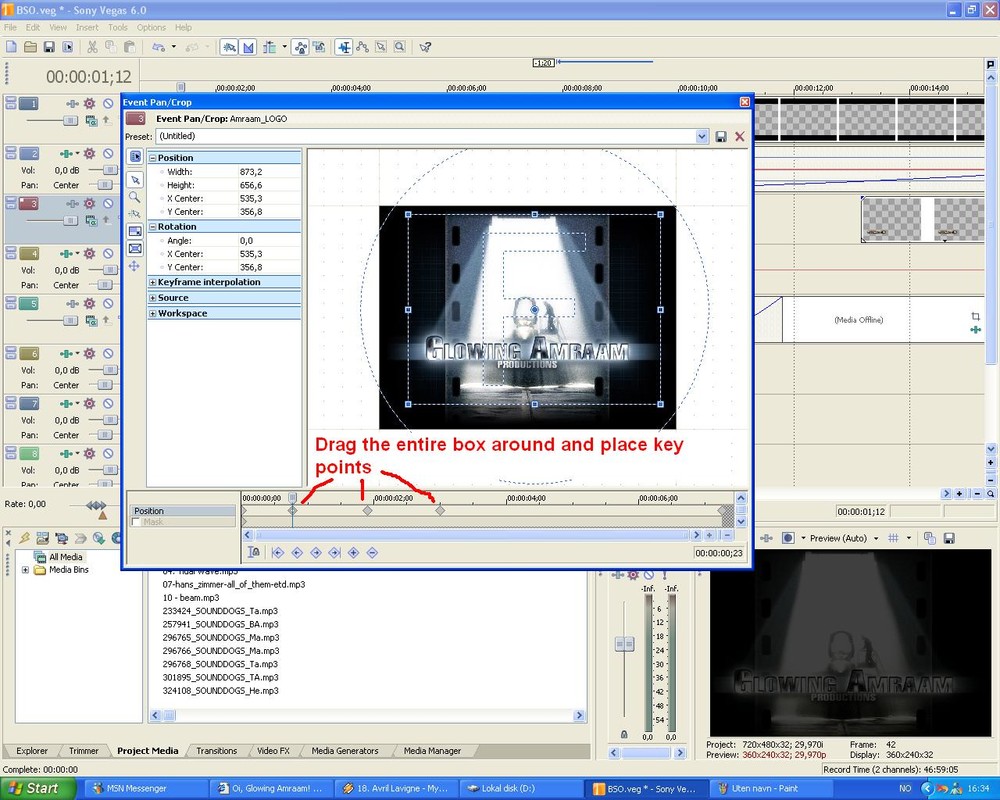This screenshot has width=1000, height=800.
Task: Click the Open folder icon in toolbar
Action: (x=30, y=47)
